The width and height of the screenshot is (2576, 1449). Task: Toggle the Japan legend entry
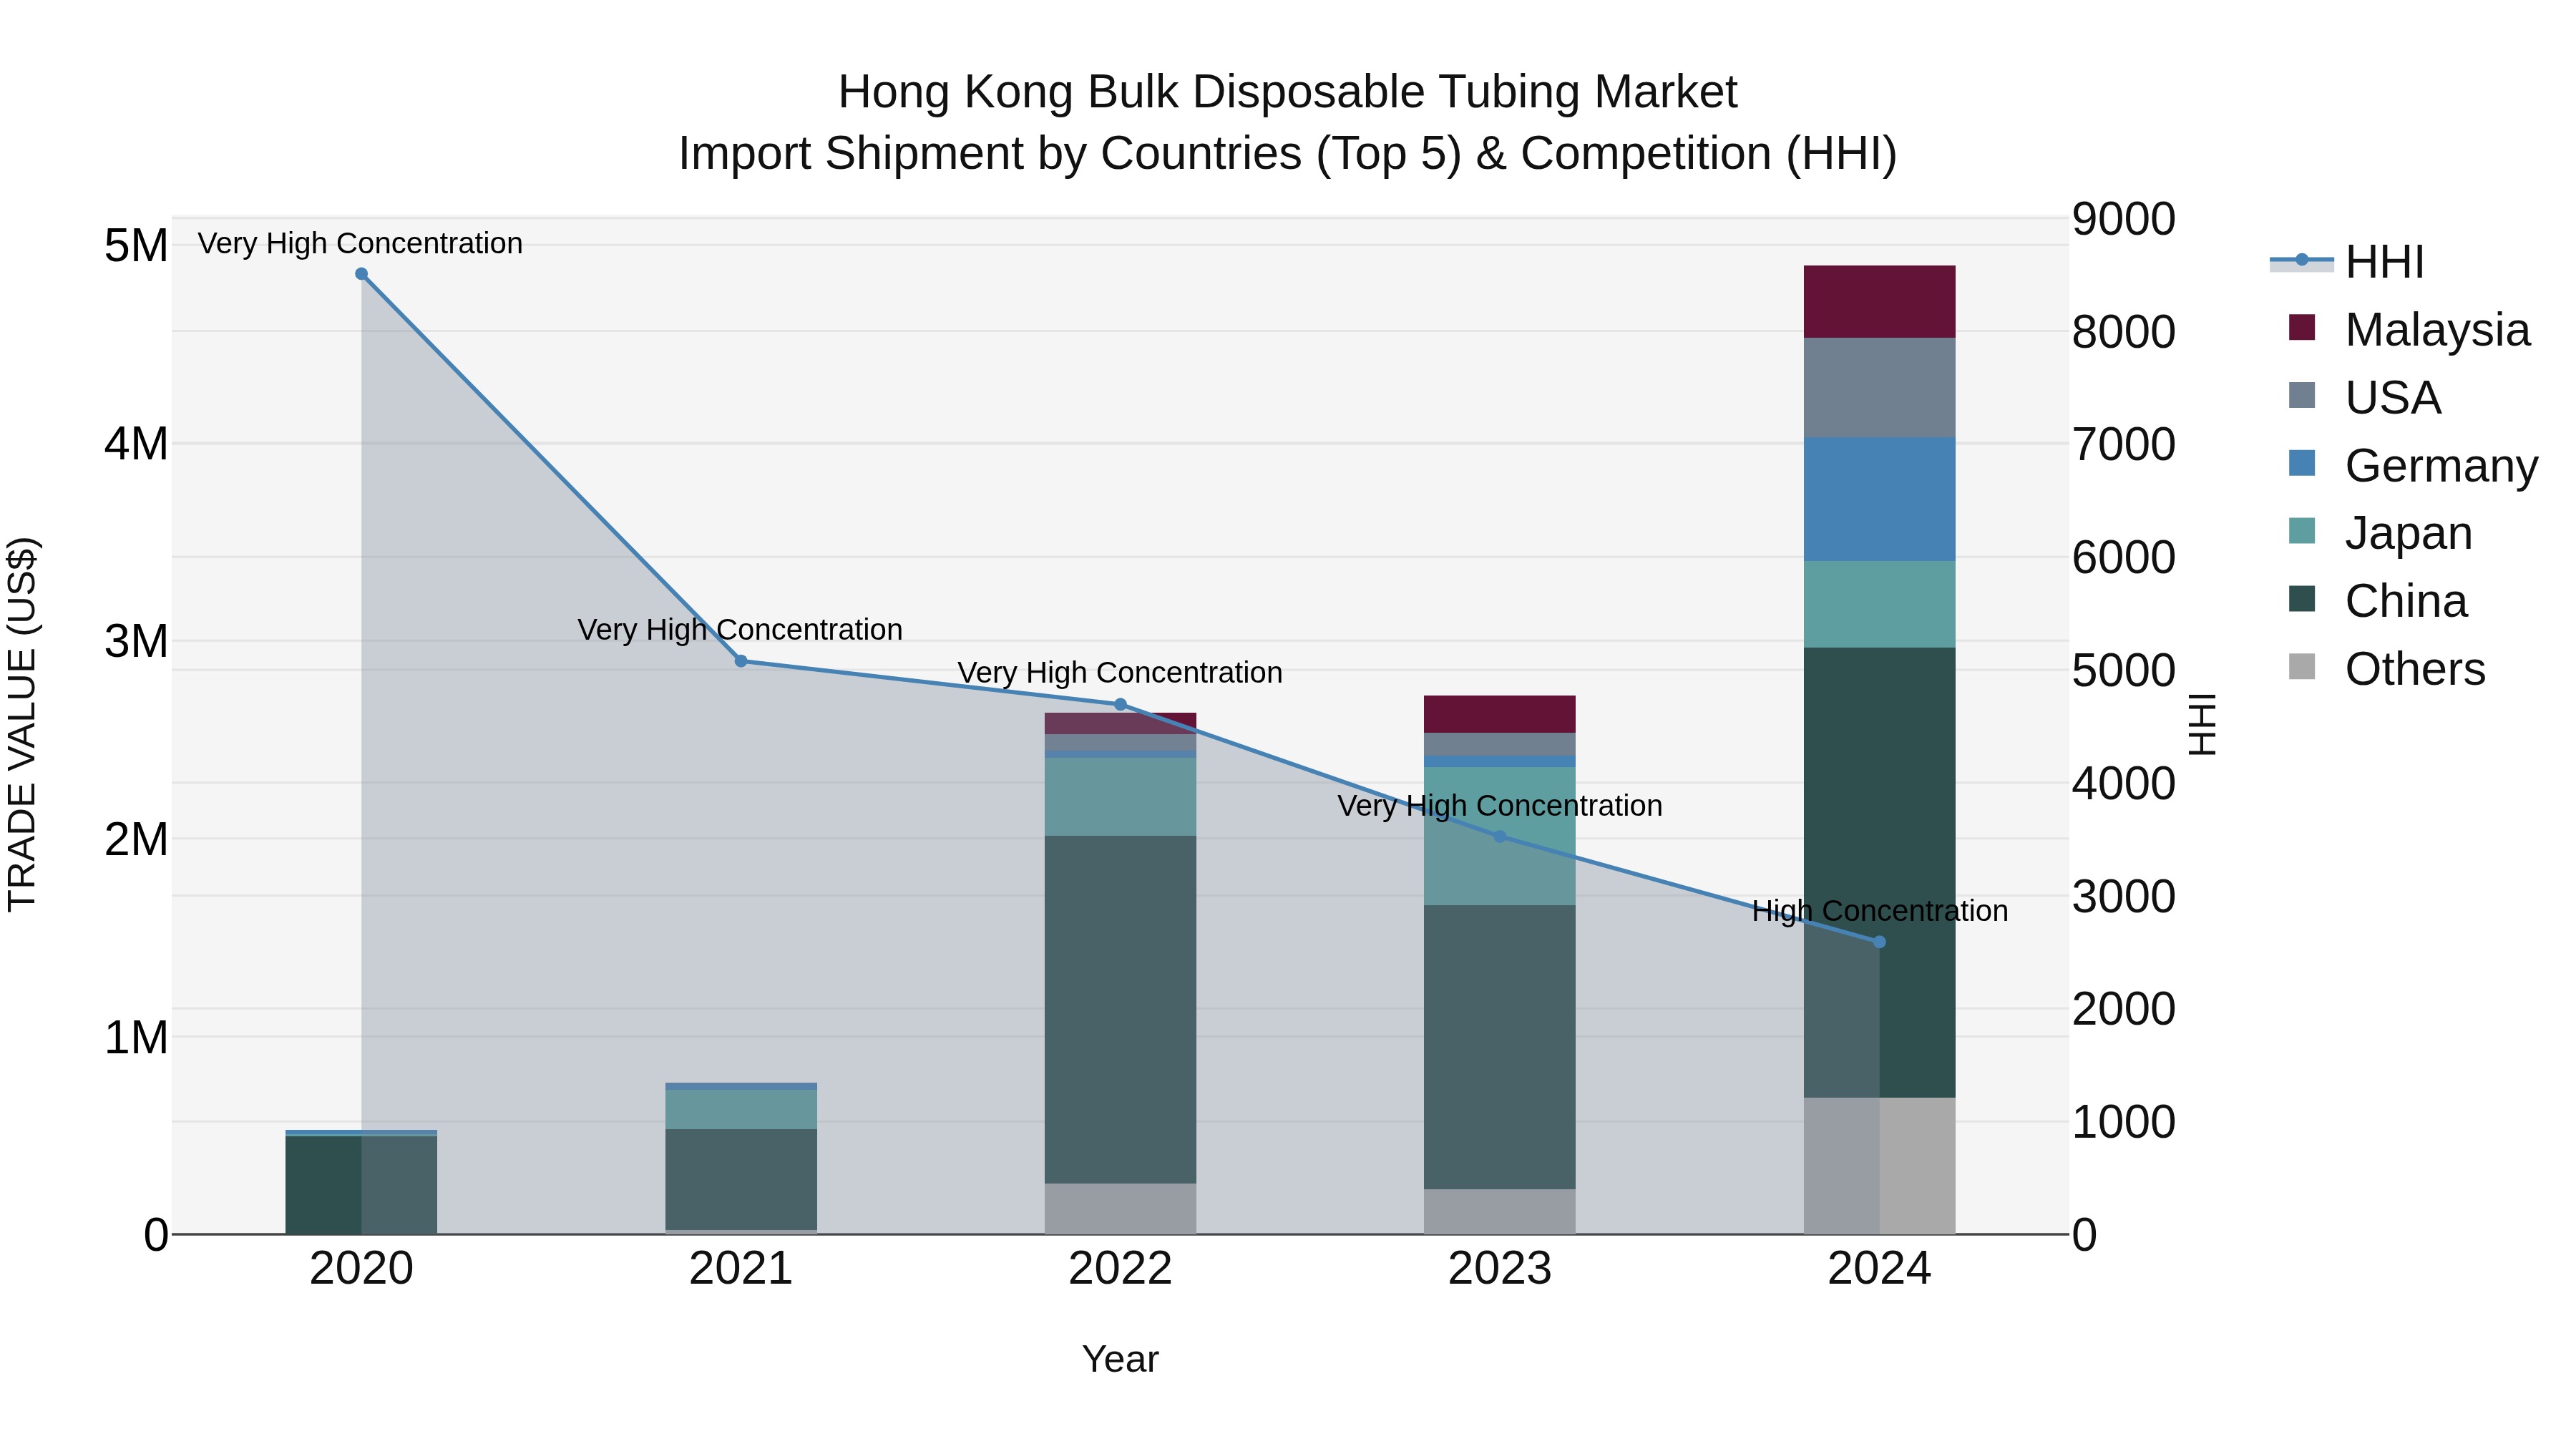click(x=2380, y=533)
